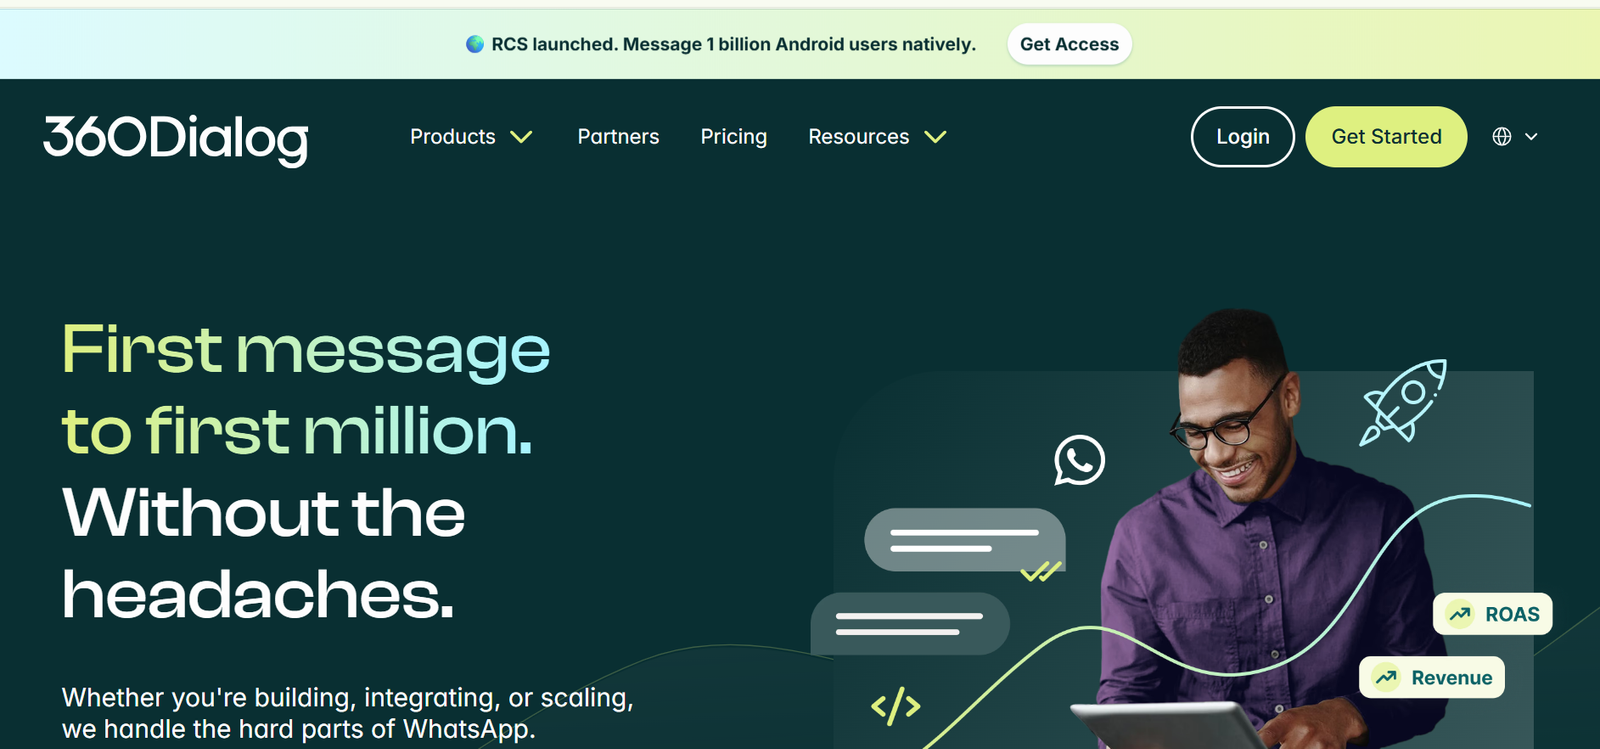Go to the Pricing page

pyautogui.click(x=733, y=137)
